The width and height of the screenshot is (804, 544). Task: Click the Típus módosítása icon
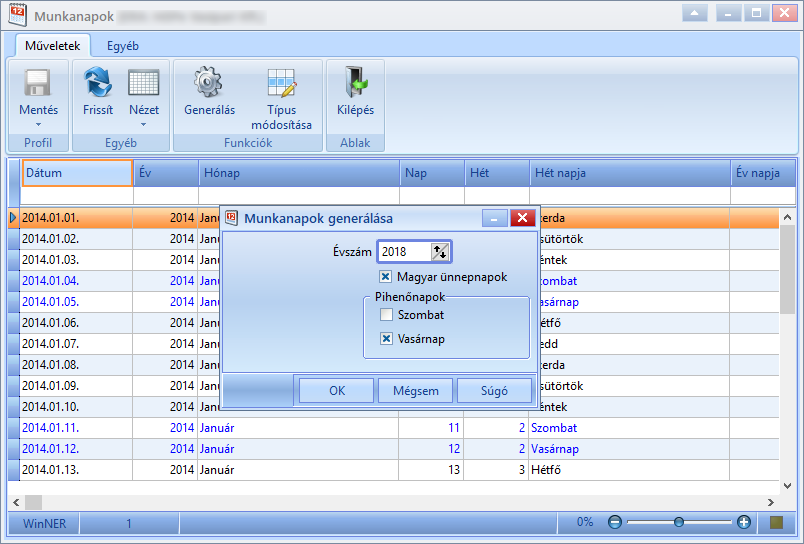(282, 83)
